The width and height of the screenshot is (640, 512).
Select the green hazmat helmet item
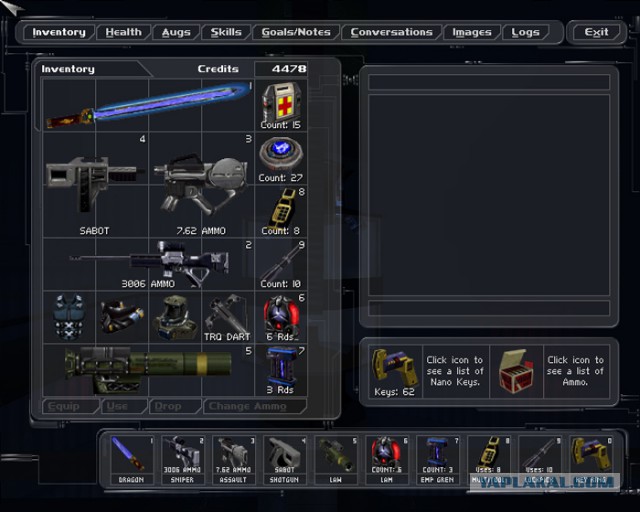click(175, 317)
